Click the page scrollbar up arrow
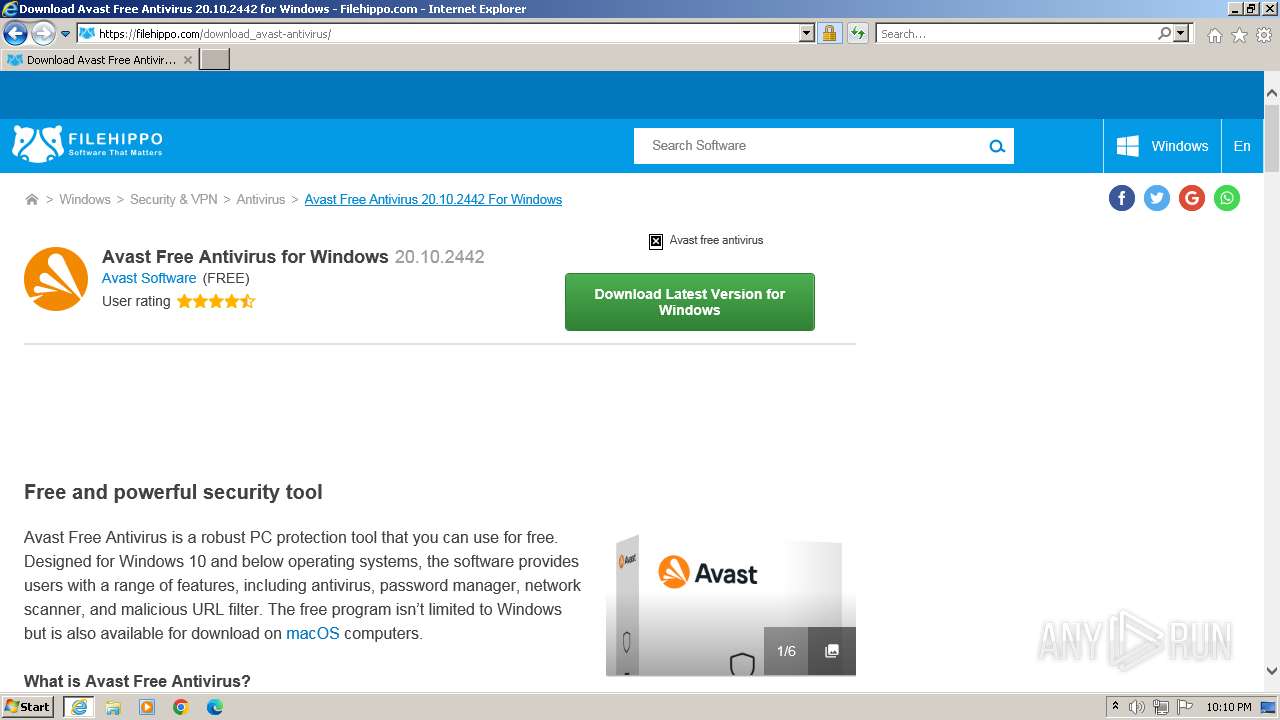The image size is (1280, 720). 1272,94
